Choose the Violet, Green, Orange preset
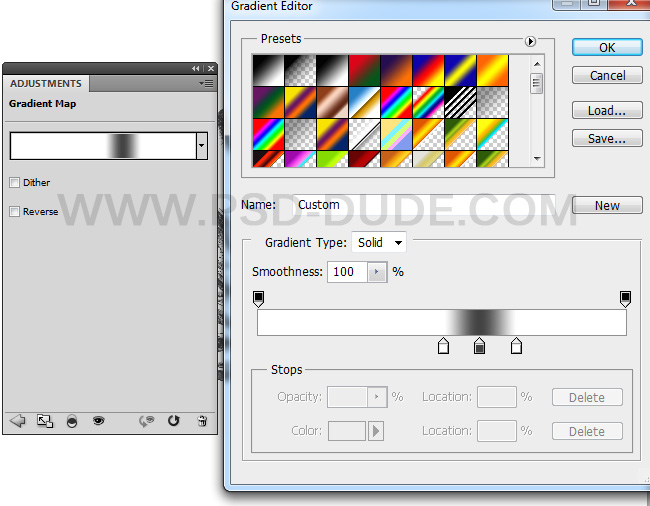The image size is (650, 506). (268, 102)
